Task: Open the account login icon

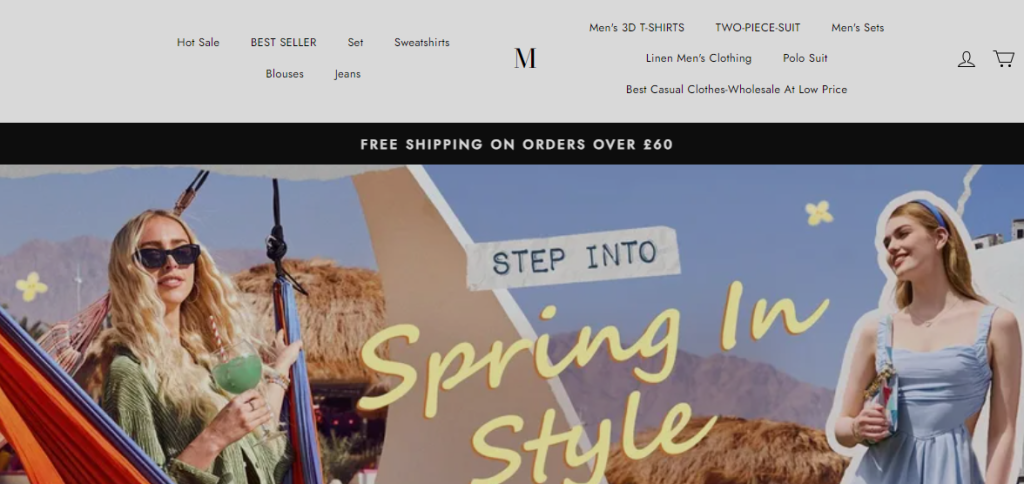Action: pyautogui.click(x=966, y=59)
